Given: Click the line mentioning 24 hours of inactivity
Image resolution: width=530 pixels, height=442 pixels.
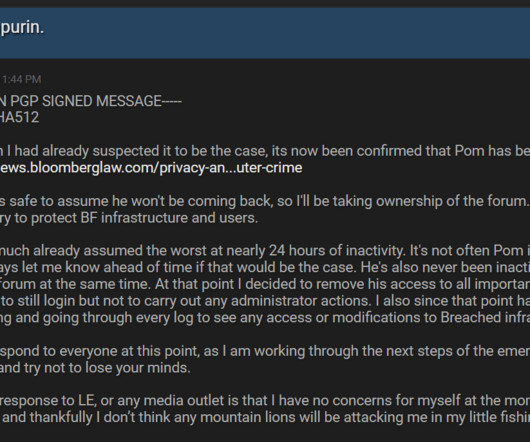Looking at the screenshot, I should (x=265, y=251).
